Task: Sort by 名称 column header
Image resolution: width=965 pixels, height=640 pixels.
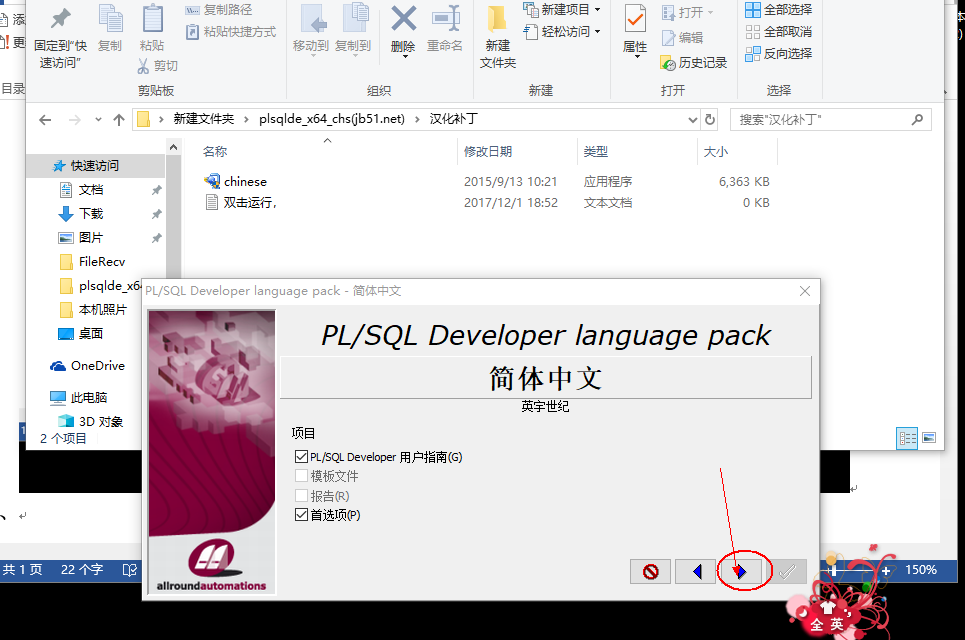Action: tap(215, 151)
